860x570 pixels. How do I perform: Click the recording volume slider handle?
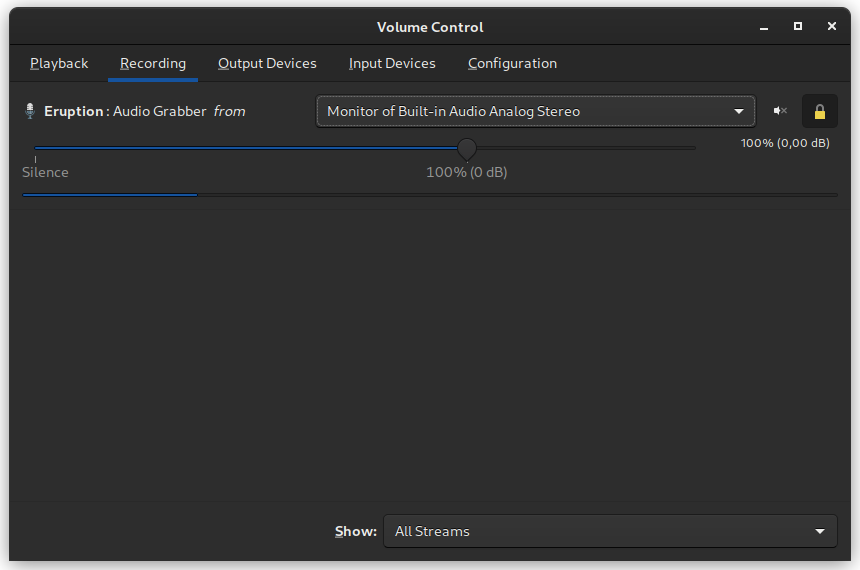pyautogui.click(x=467, y=148)
